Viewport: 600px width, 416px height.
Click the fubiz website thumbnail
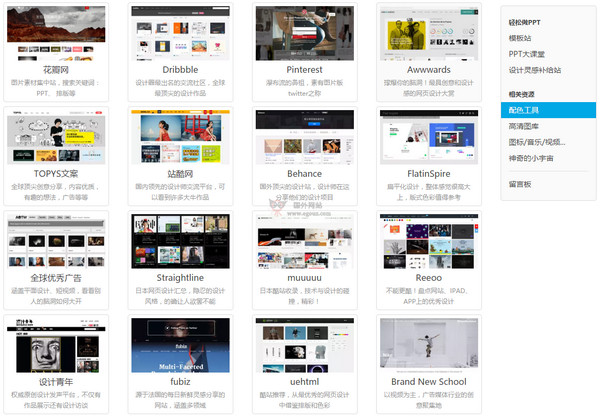pos(180,346)
